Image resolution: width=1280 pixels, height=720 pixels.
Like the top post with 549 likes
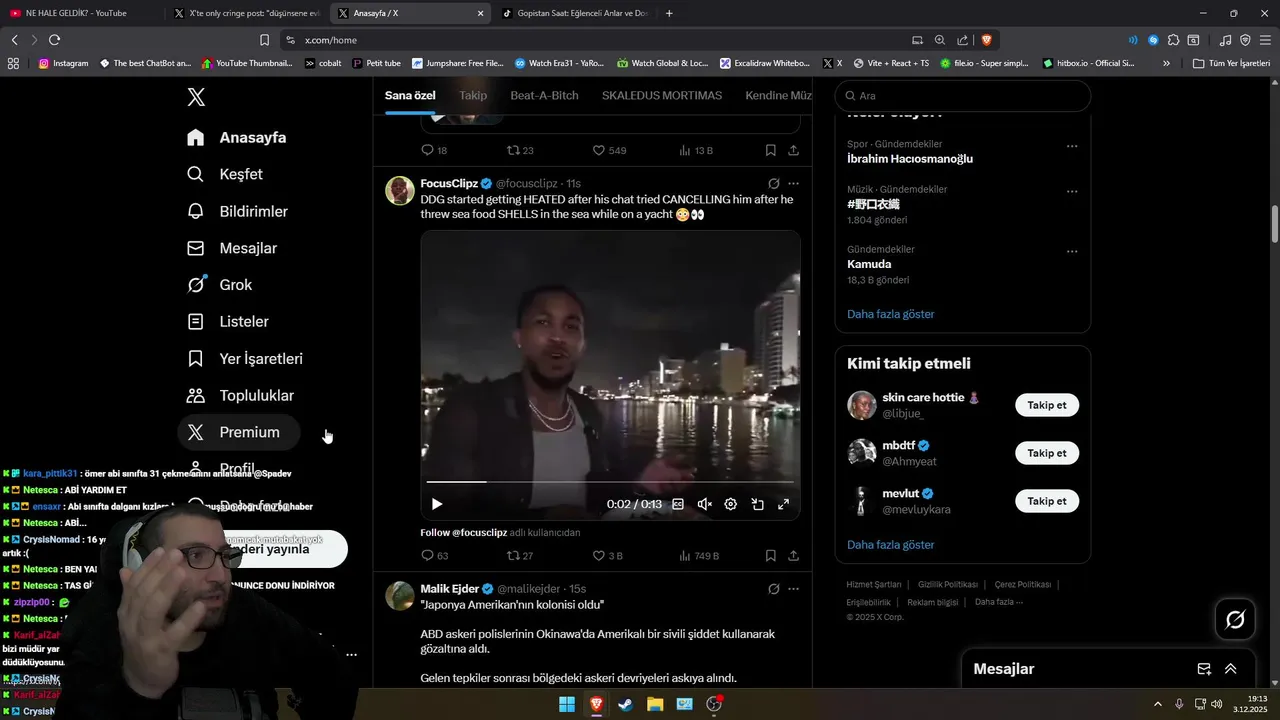[609, 150]
